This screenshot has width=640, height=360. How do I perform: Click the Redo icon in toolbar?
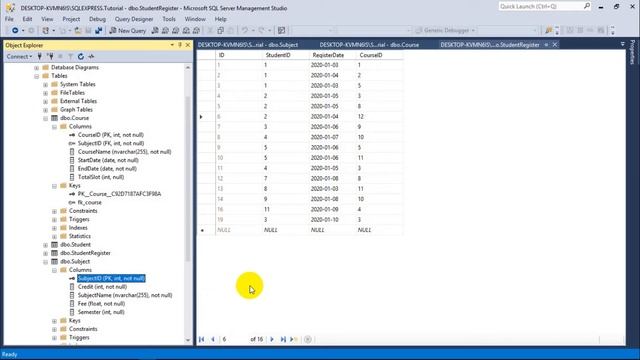[261, 31]
